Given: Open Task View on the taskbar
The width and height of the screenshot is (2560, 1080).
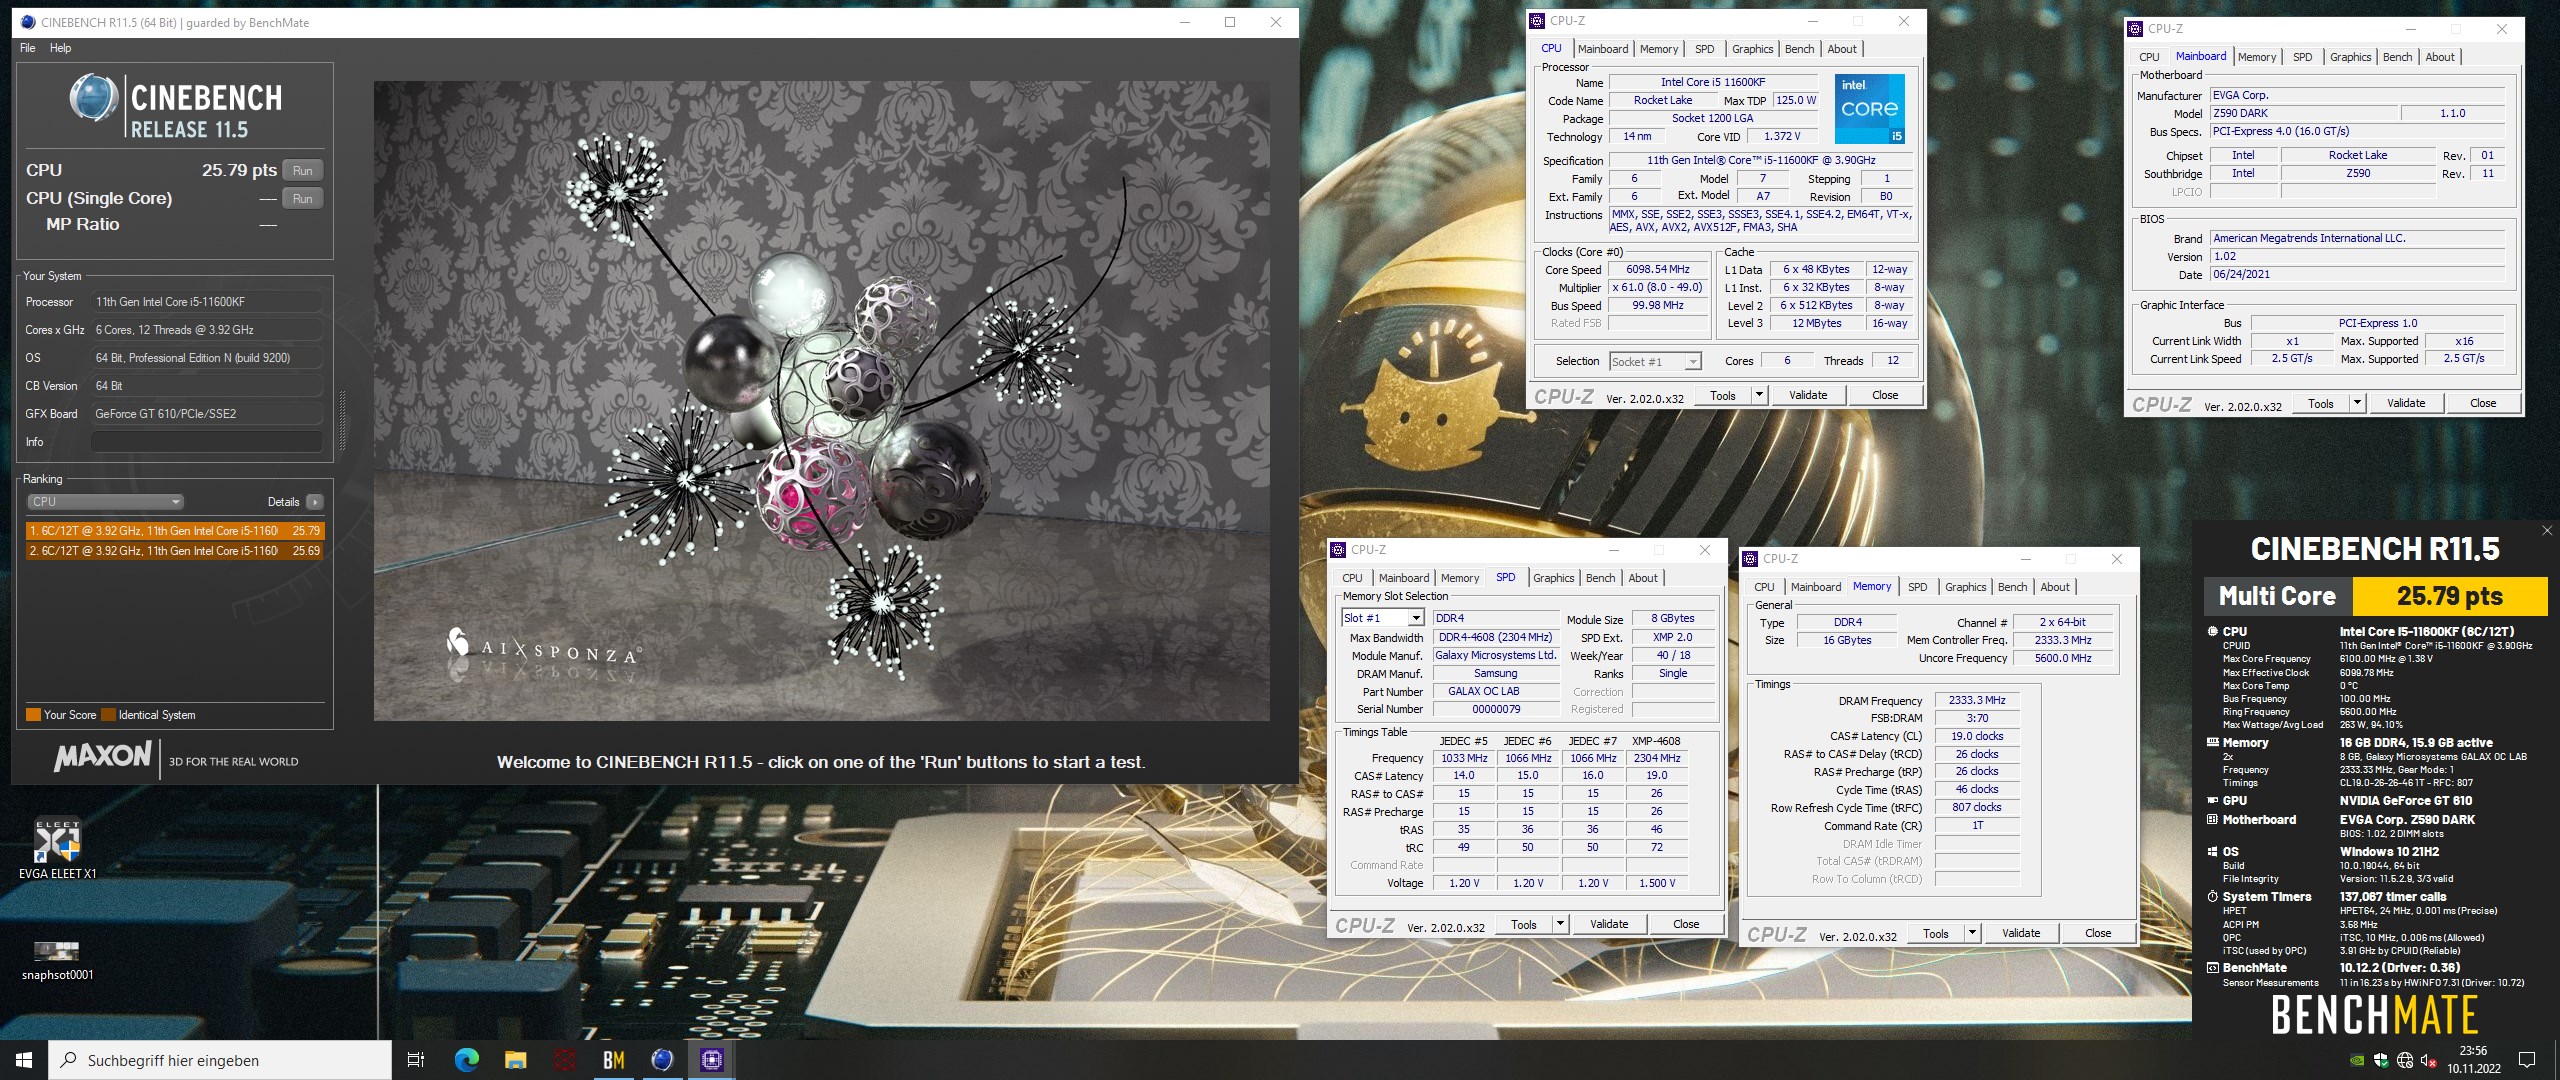Looking at the screenshot, I should [416, 1060].
